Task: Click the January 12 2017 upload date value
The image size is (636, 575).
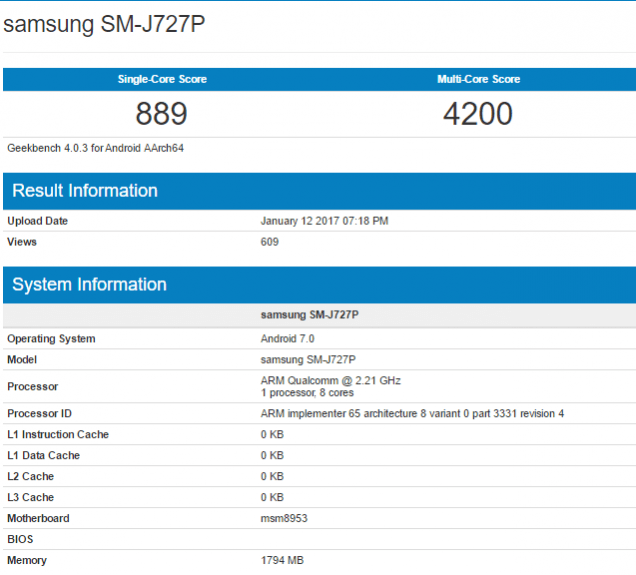Action: coord(325,221)
